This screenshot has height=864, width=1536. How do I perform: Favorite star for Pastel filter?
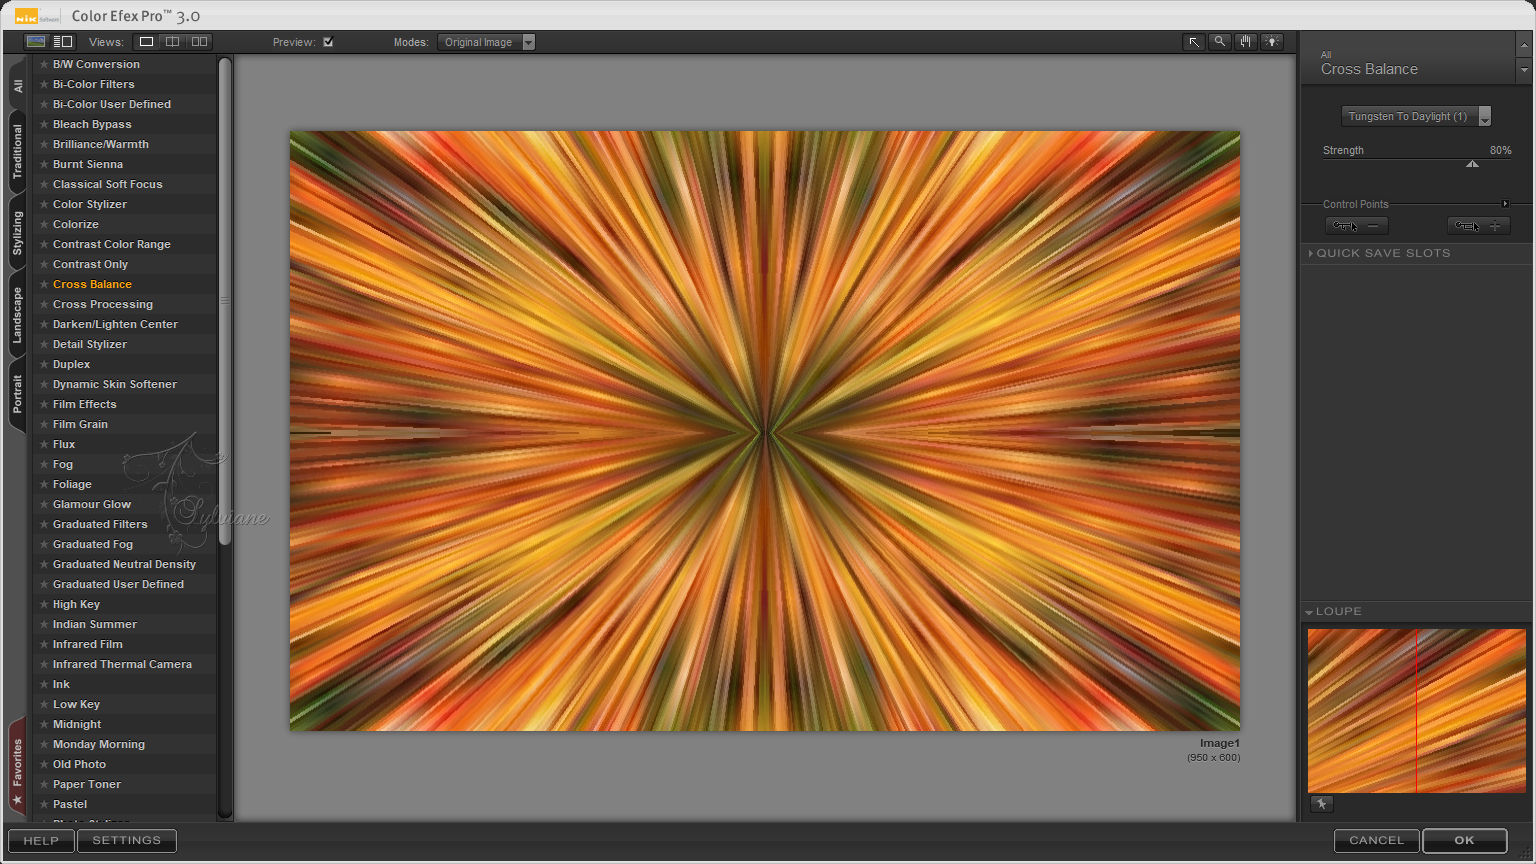point(44,804)
